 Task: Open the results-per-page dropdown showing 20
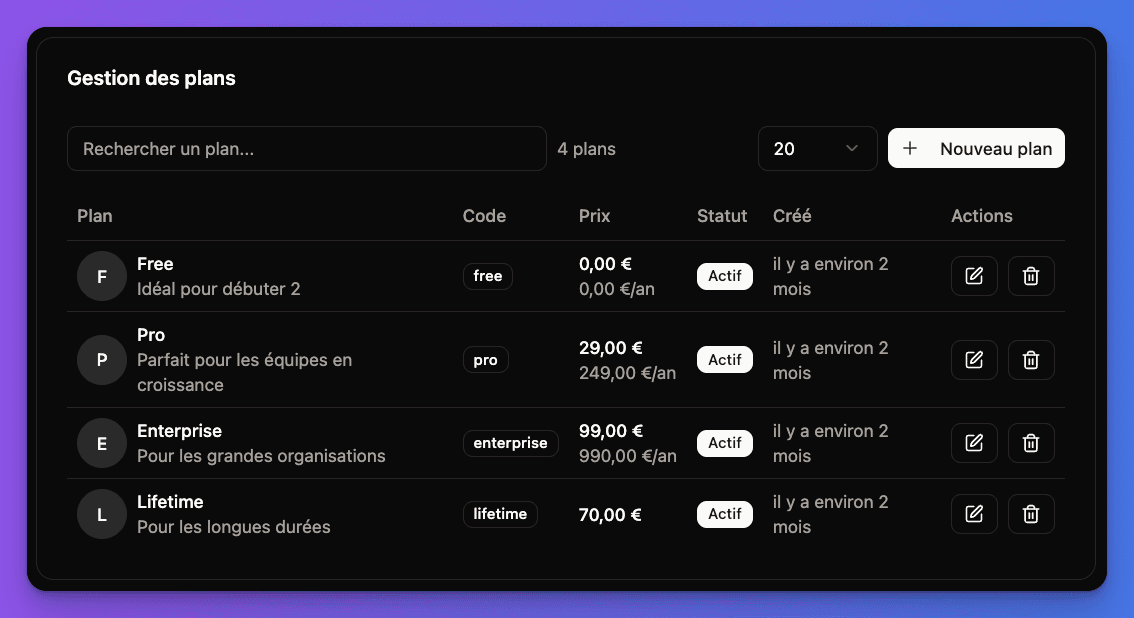click(817, 148)
